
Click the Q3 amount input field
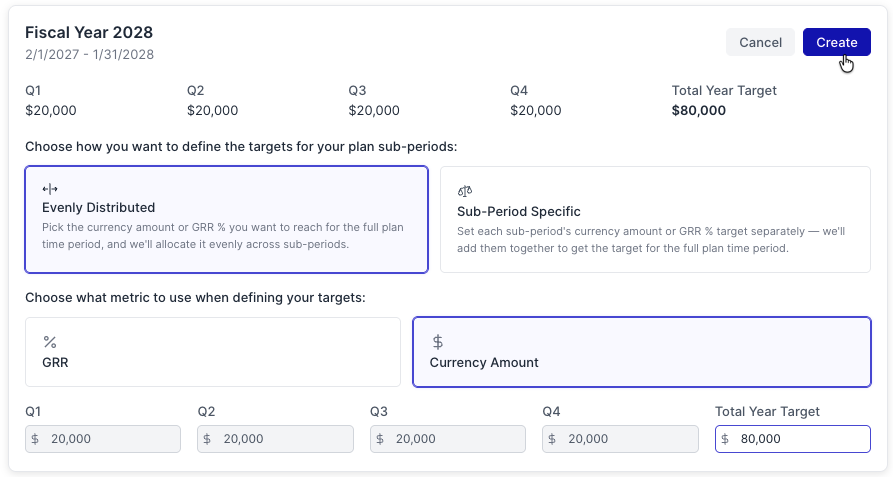(454, 439)
